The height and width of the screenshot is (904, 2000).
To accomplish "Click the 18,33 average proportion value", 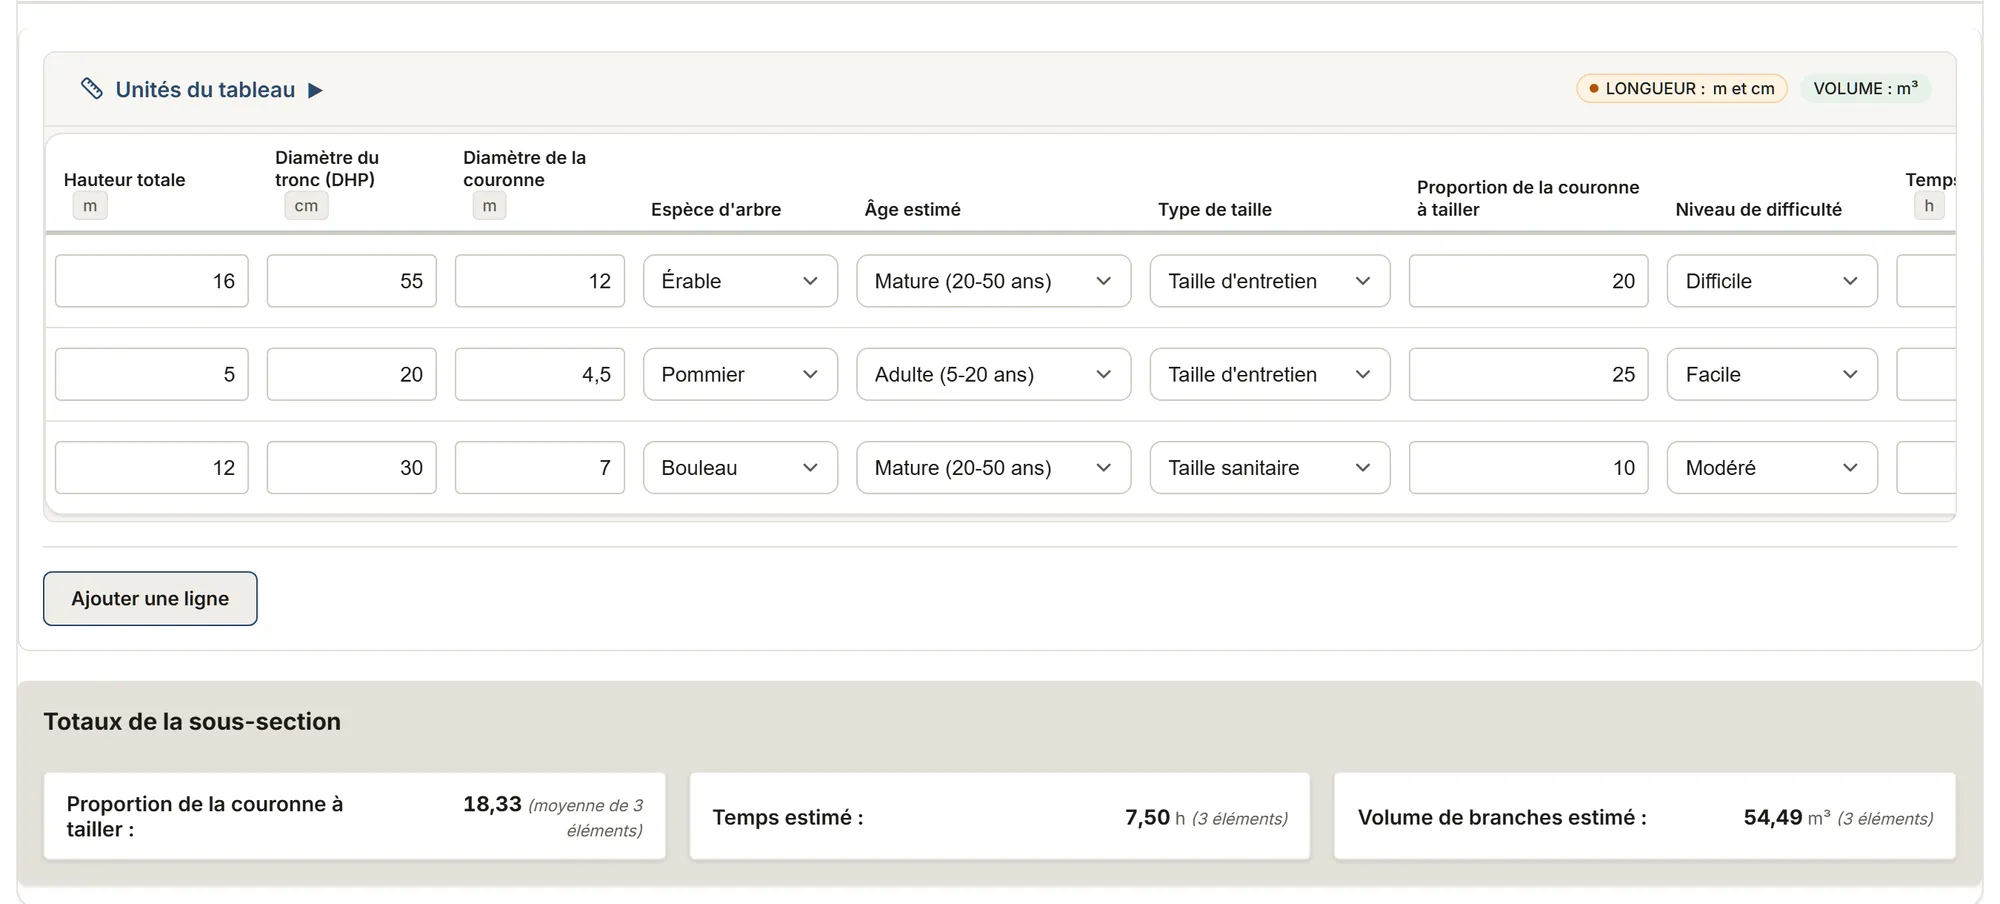I will click(492, 804).
